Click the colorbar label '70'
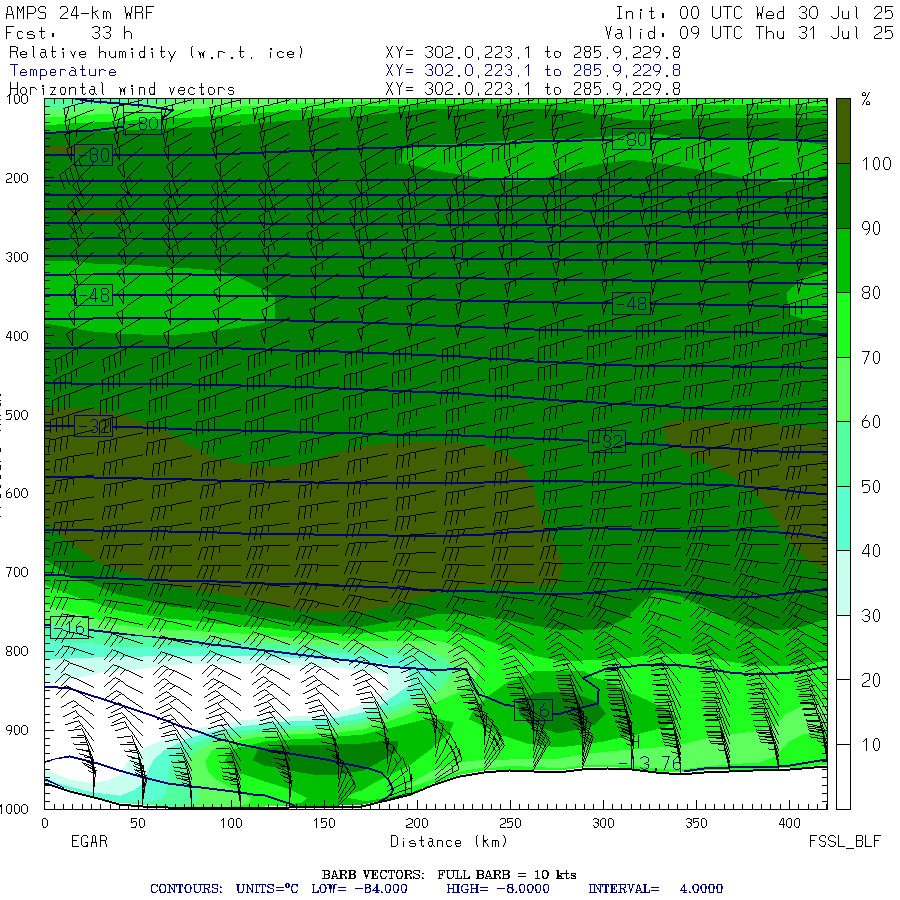This screenshot has height=900, width=900. [871, 358]
